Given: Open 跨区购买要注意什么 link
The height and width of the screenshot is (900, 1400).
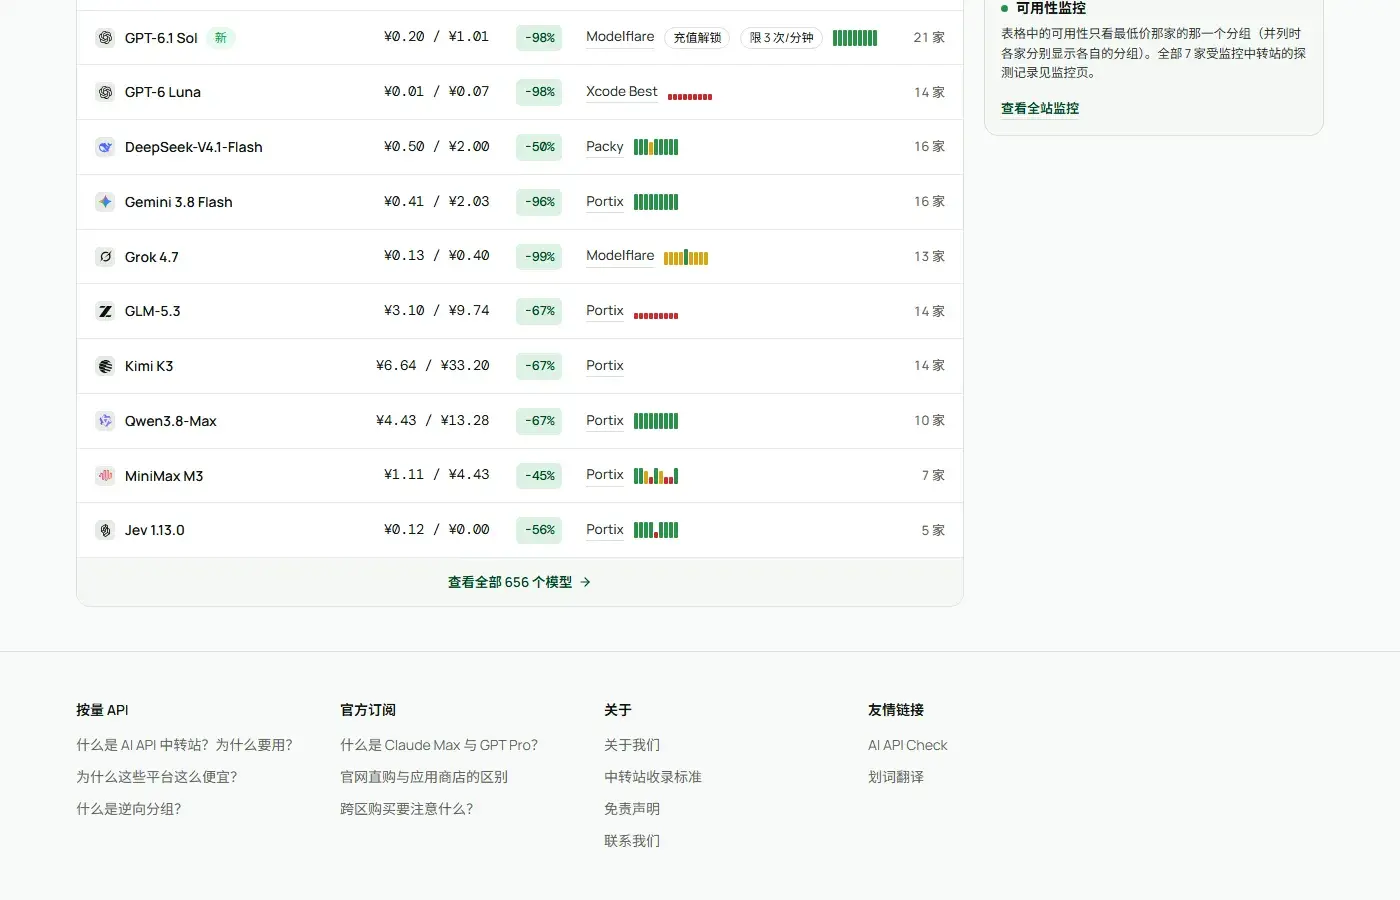Looking at the screenshot, I should tap(407, 809).
